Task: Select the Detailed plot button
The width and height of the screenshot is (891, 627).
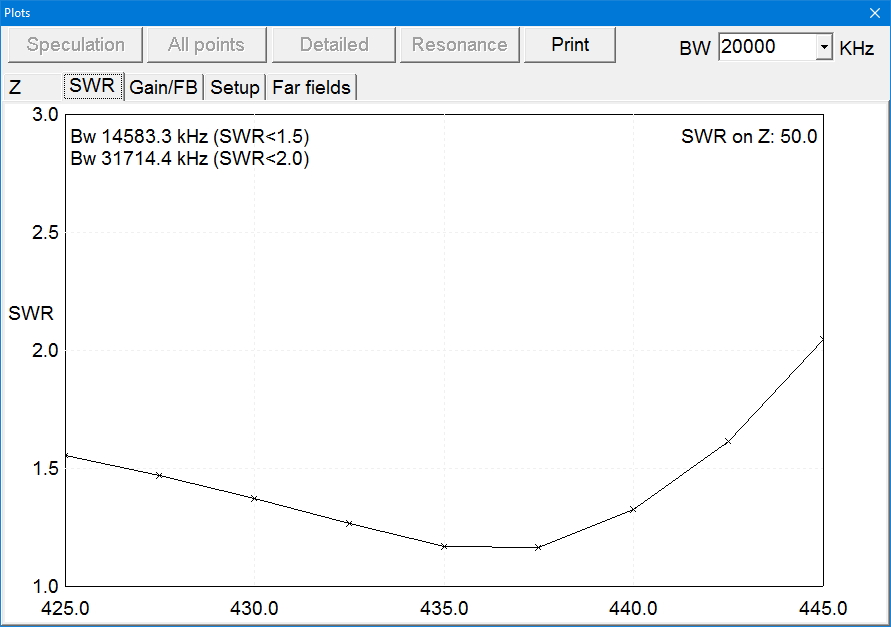Action: point(334,45)
